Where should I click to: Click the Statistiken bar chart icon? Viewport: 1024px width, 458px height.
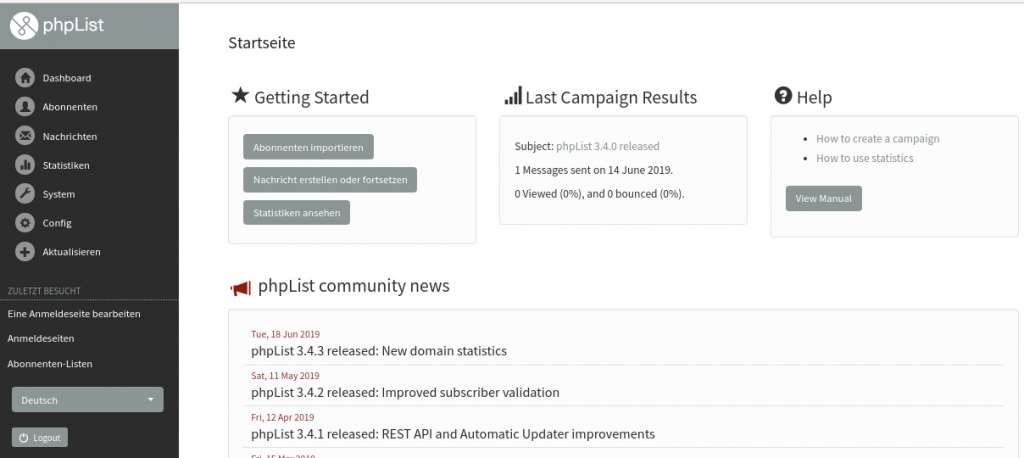25,165
